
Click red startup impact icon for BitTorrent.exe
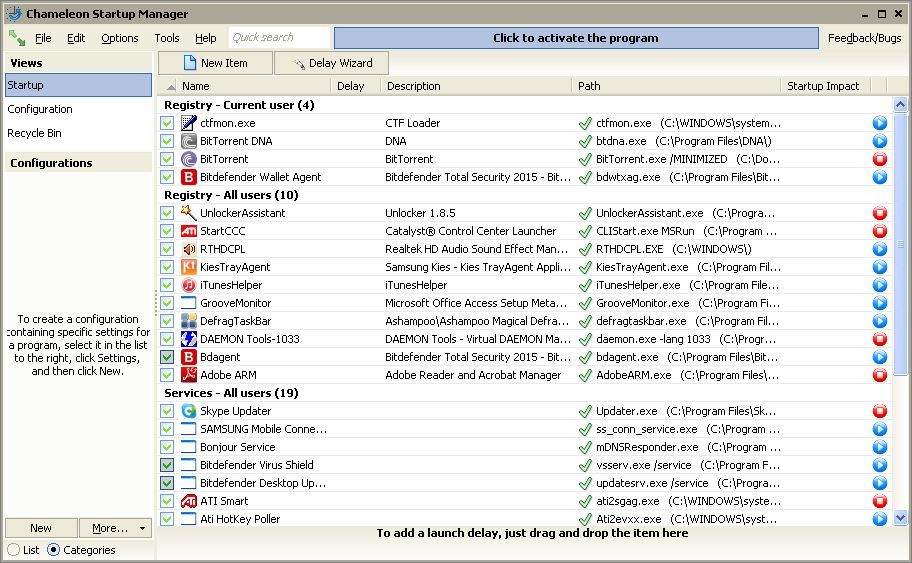point(879,159)
